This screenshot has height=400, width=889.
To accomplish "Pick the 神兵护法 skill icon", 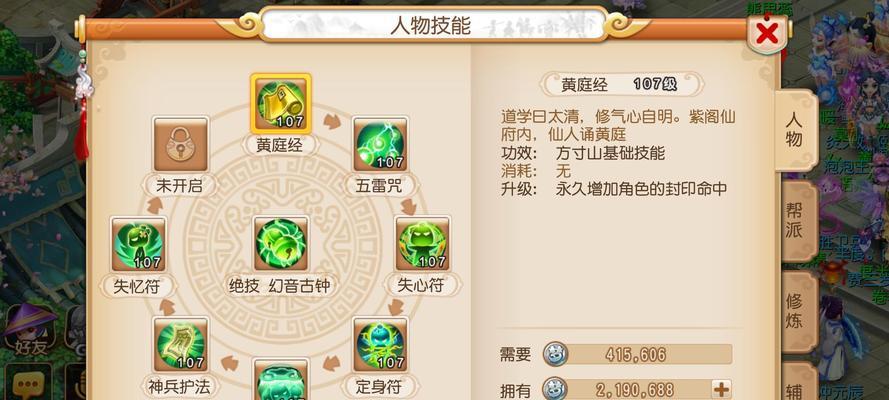I will (181, 344).
